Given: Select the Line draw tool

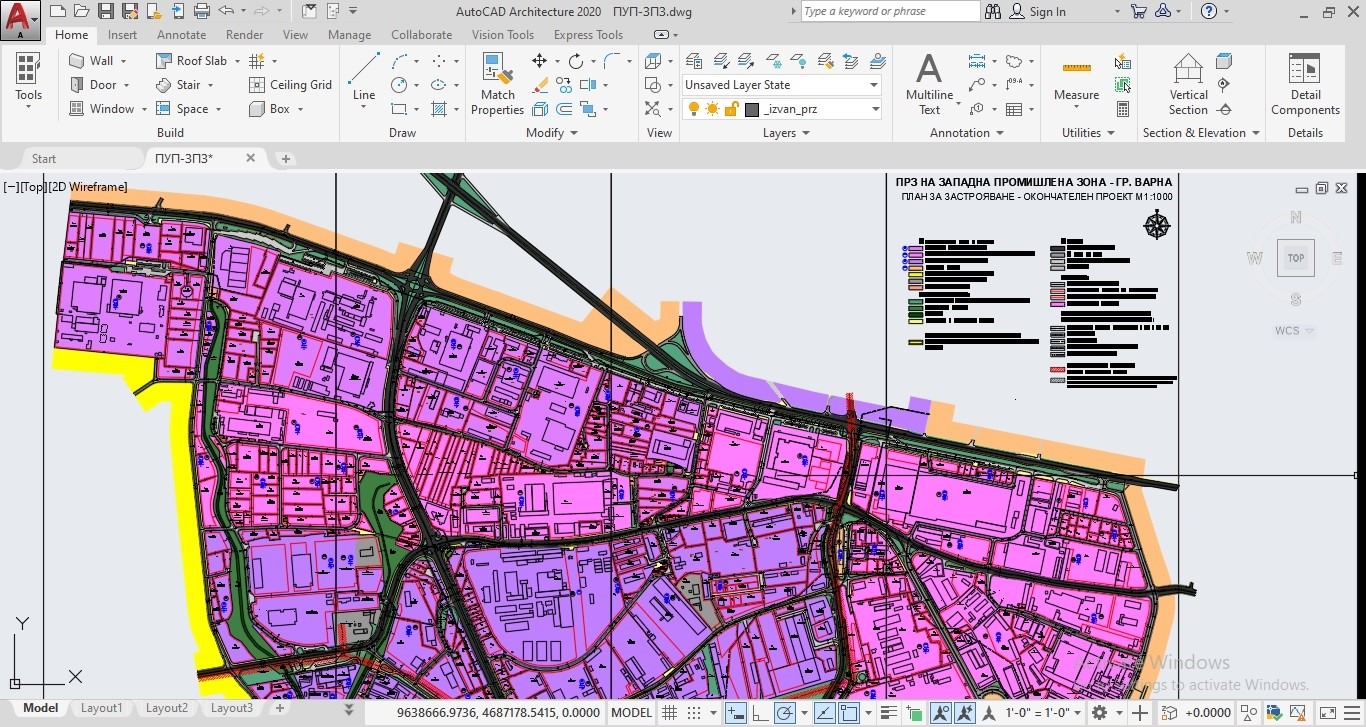Looking at the screenshot, I should [x=364, y=78].
